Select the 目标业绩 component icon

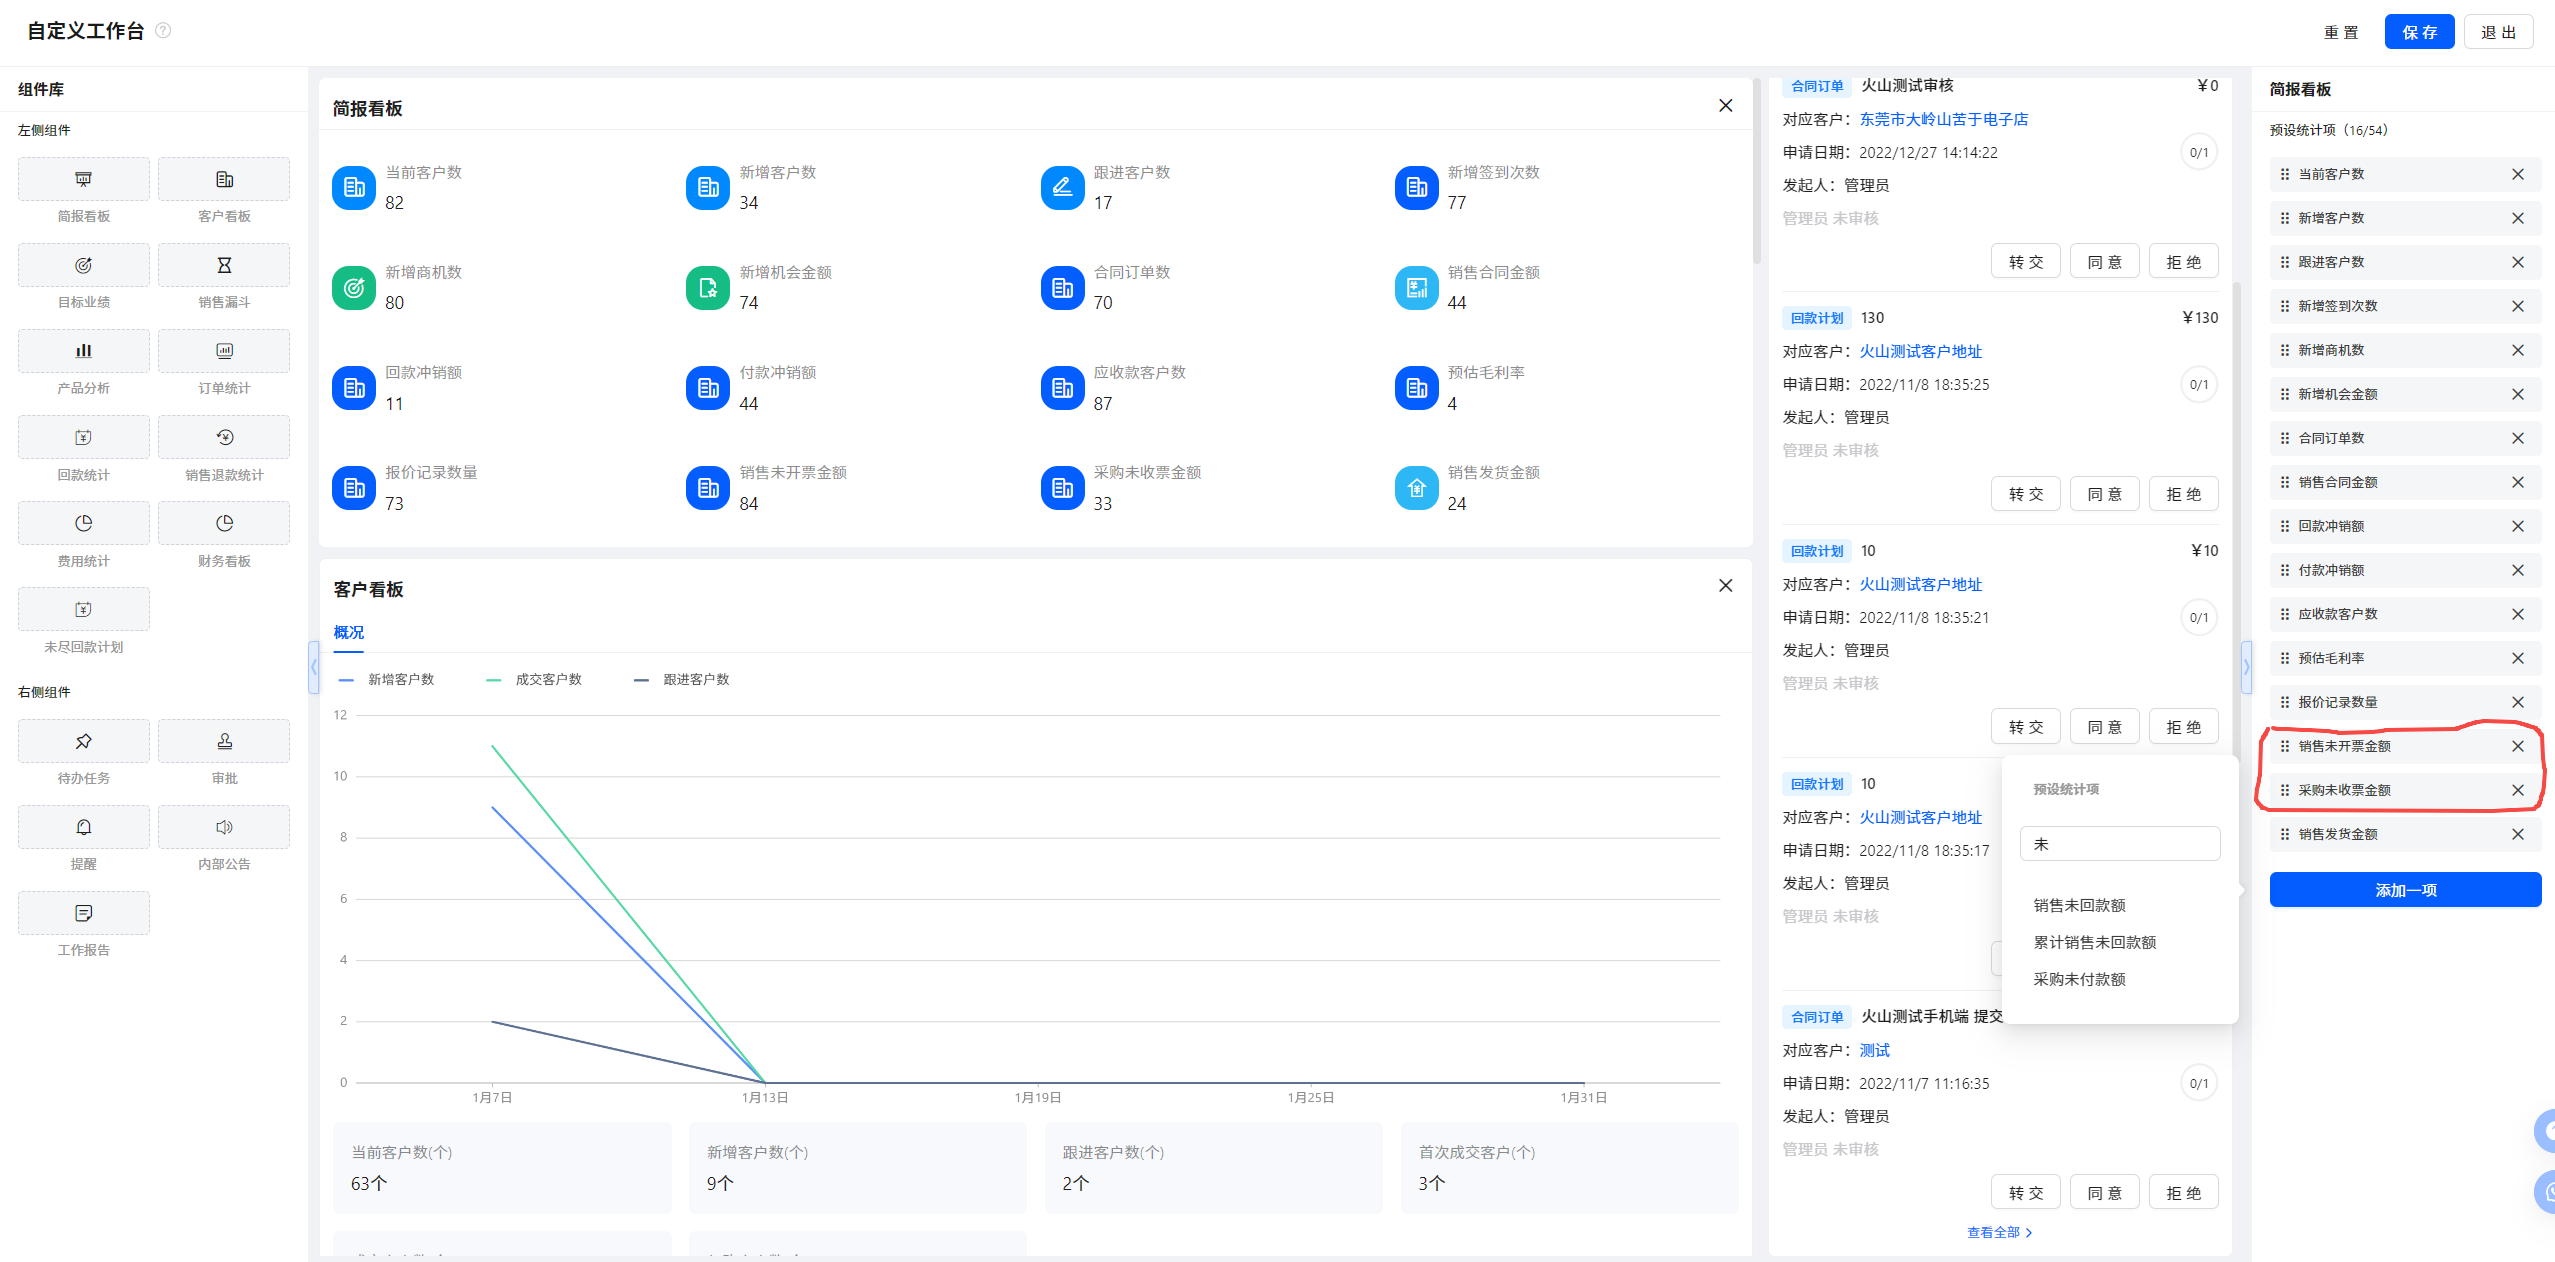pos(83,266)
